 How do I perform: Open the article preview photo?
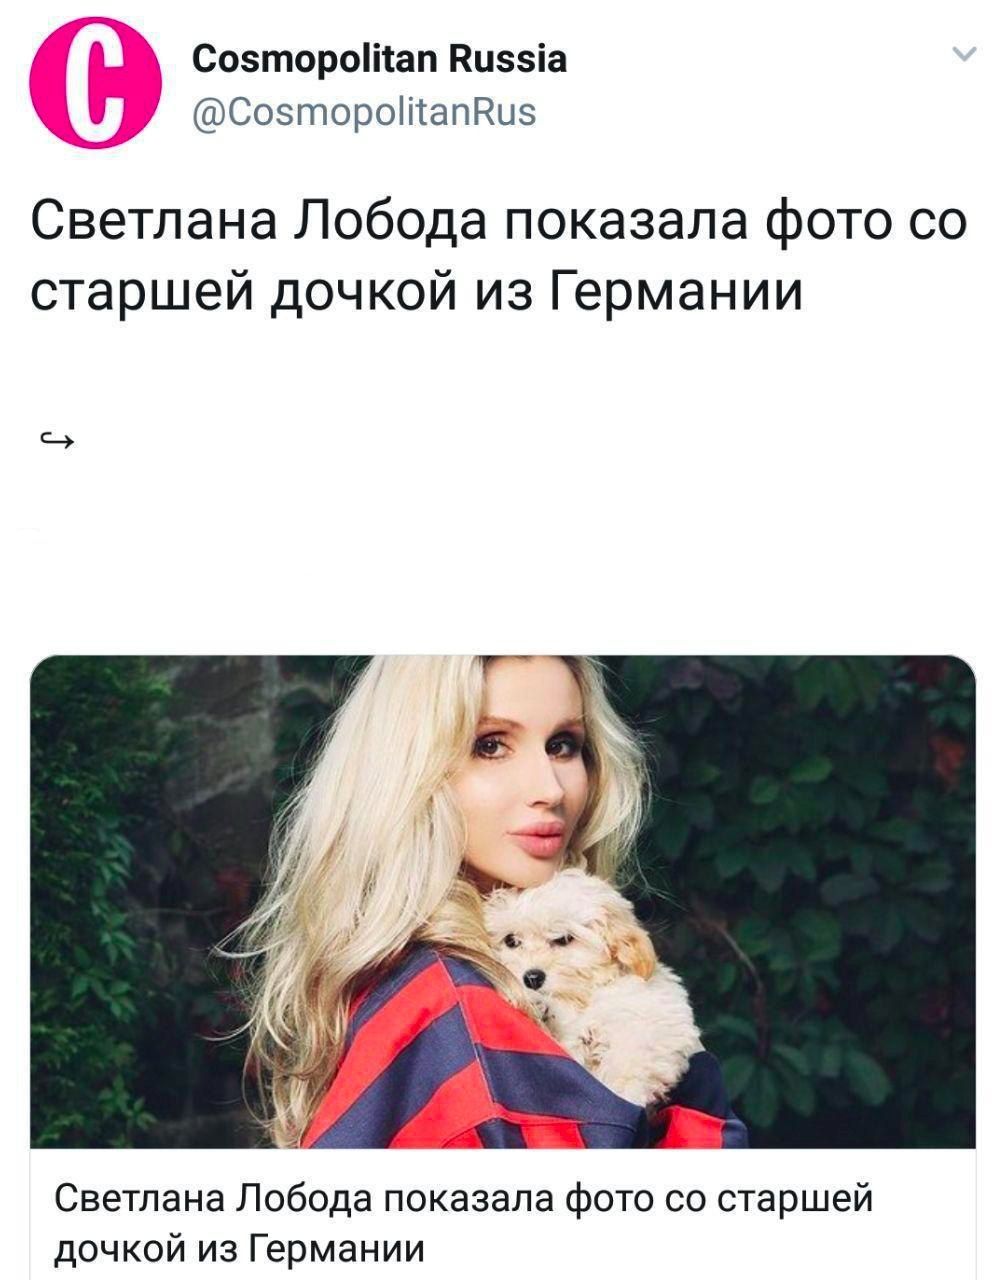[503, 901]
